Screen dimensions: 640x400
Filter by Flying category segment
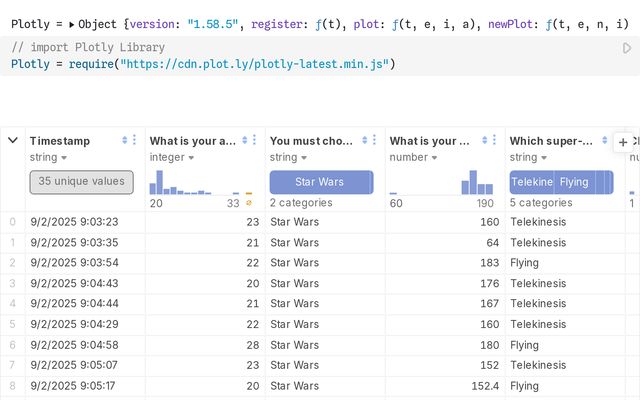574,182
